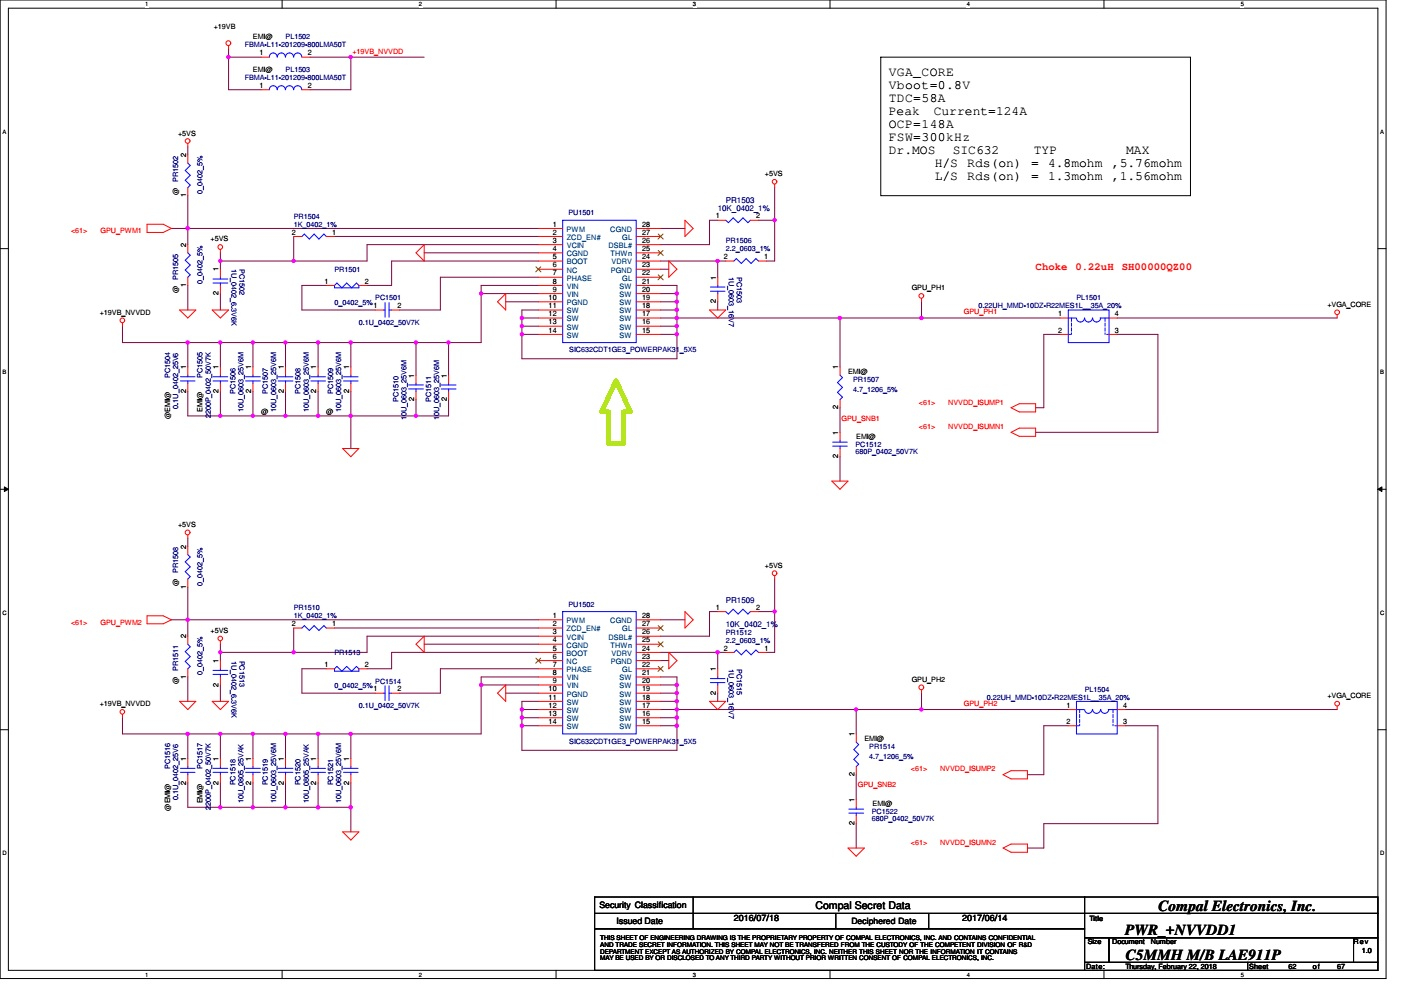Click the PL1502 ferrite bead coil symbol
The width and height of the screenshot is (1403, 991).
click(x=285, y=54)
